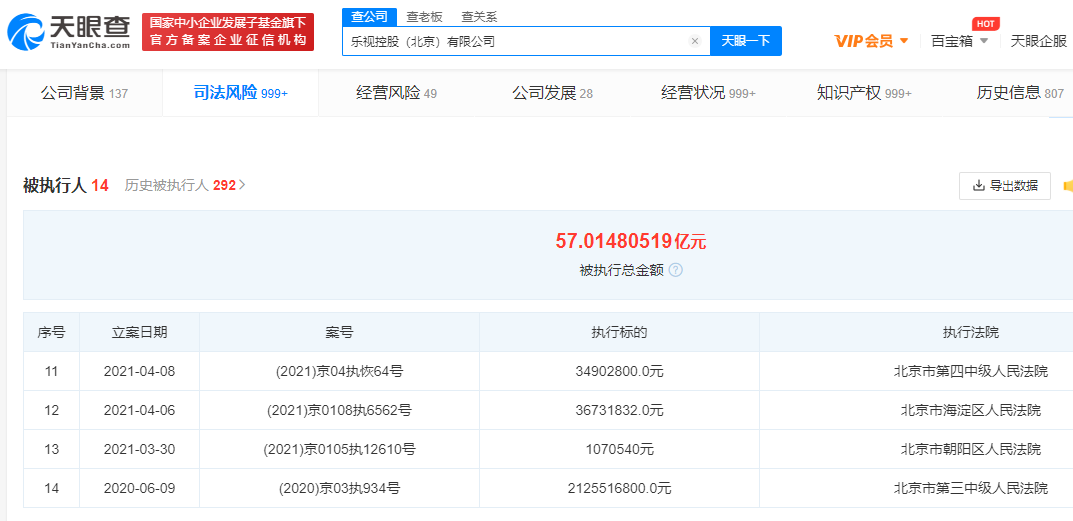Viewport: 1073px width, 521px height.
Task: Click the 执行标的 column header
Action: pyautogui.click(x=619, y=333)
